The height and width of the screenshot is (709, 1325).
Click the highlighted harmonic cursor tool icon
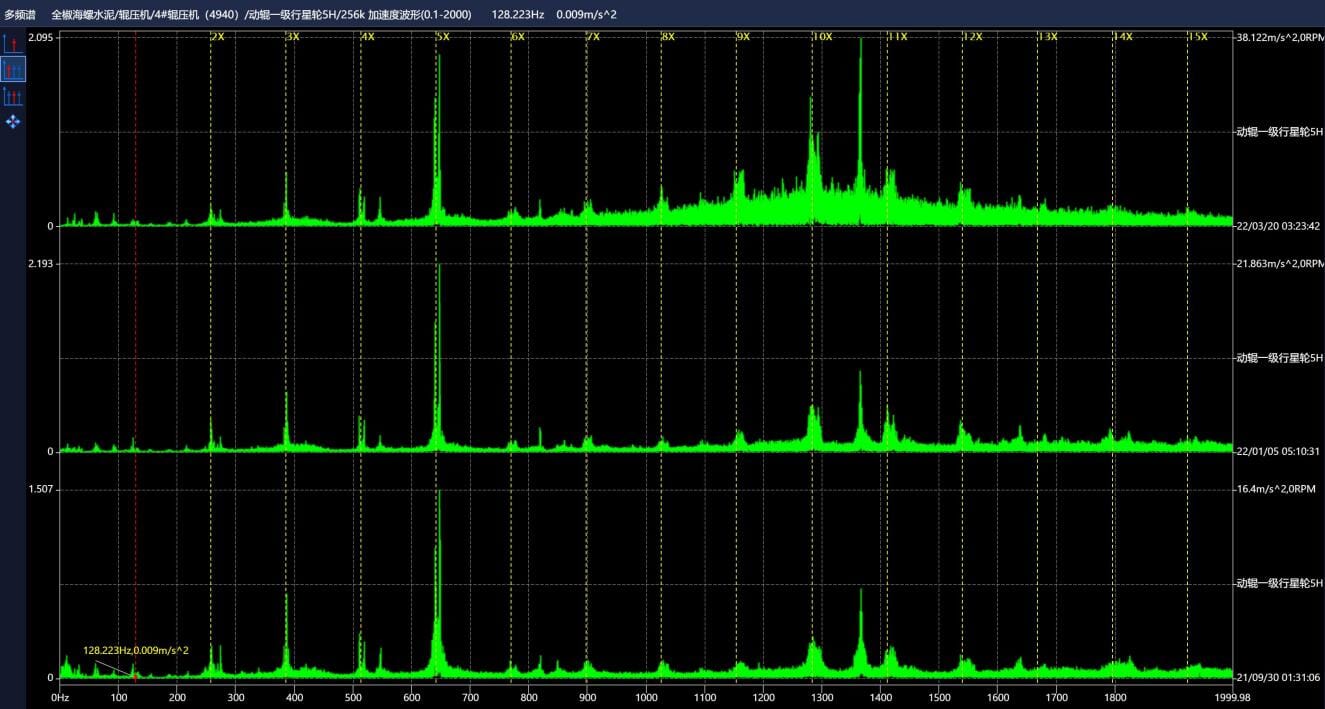pos(13,69)
